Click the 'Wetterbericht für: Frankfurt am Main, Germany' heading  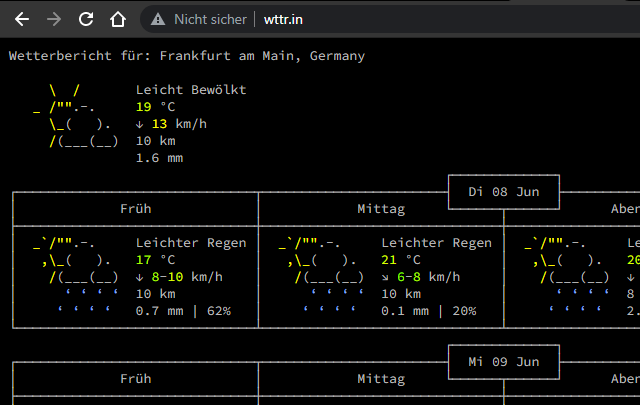187,56
